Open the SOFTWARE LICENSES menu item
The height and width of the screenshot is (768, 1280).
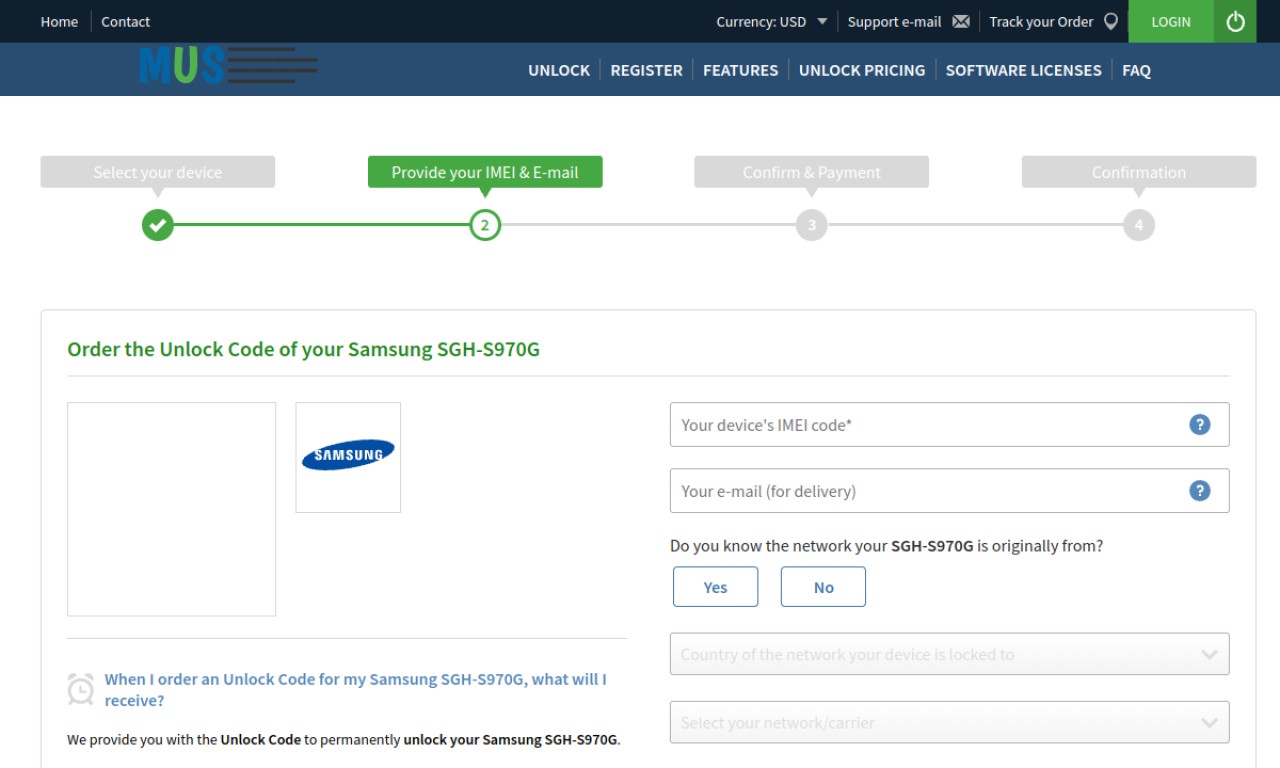tap(1024, 70)
